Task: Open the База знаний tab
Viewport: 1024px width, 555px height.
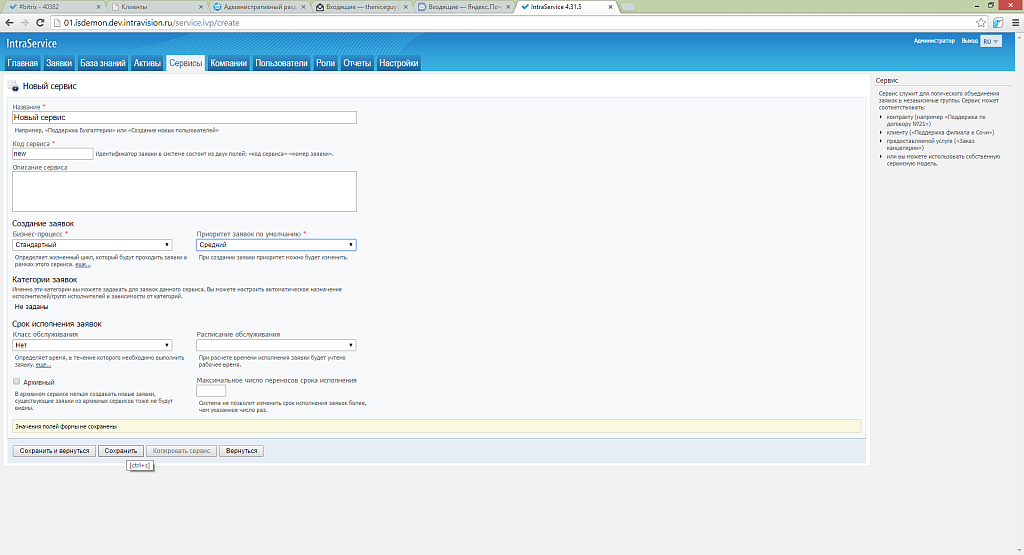Action: click(103, 63)
